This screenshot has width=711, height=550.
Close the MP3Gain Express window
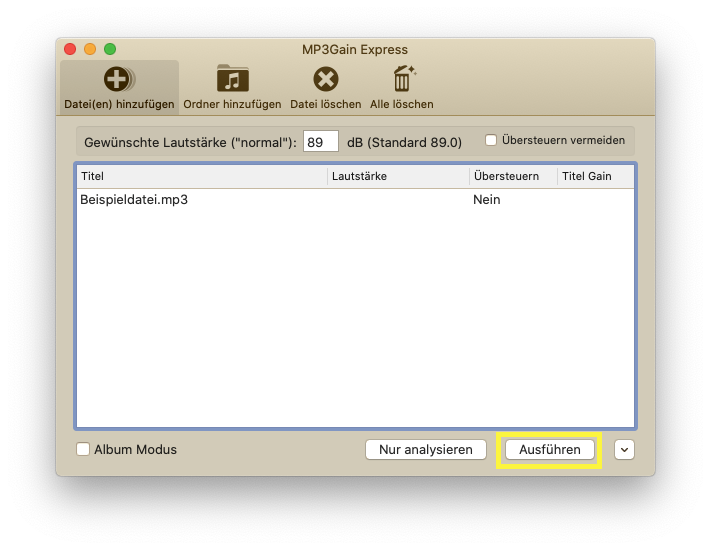click(x=70, y=49)
